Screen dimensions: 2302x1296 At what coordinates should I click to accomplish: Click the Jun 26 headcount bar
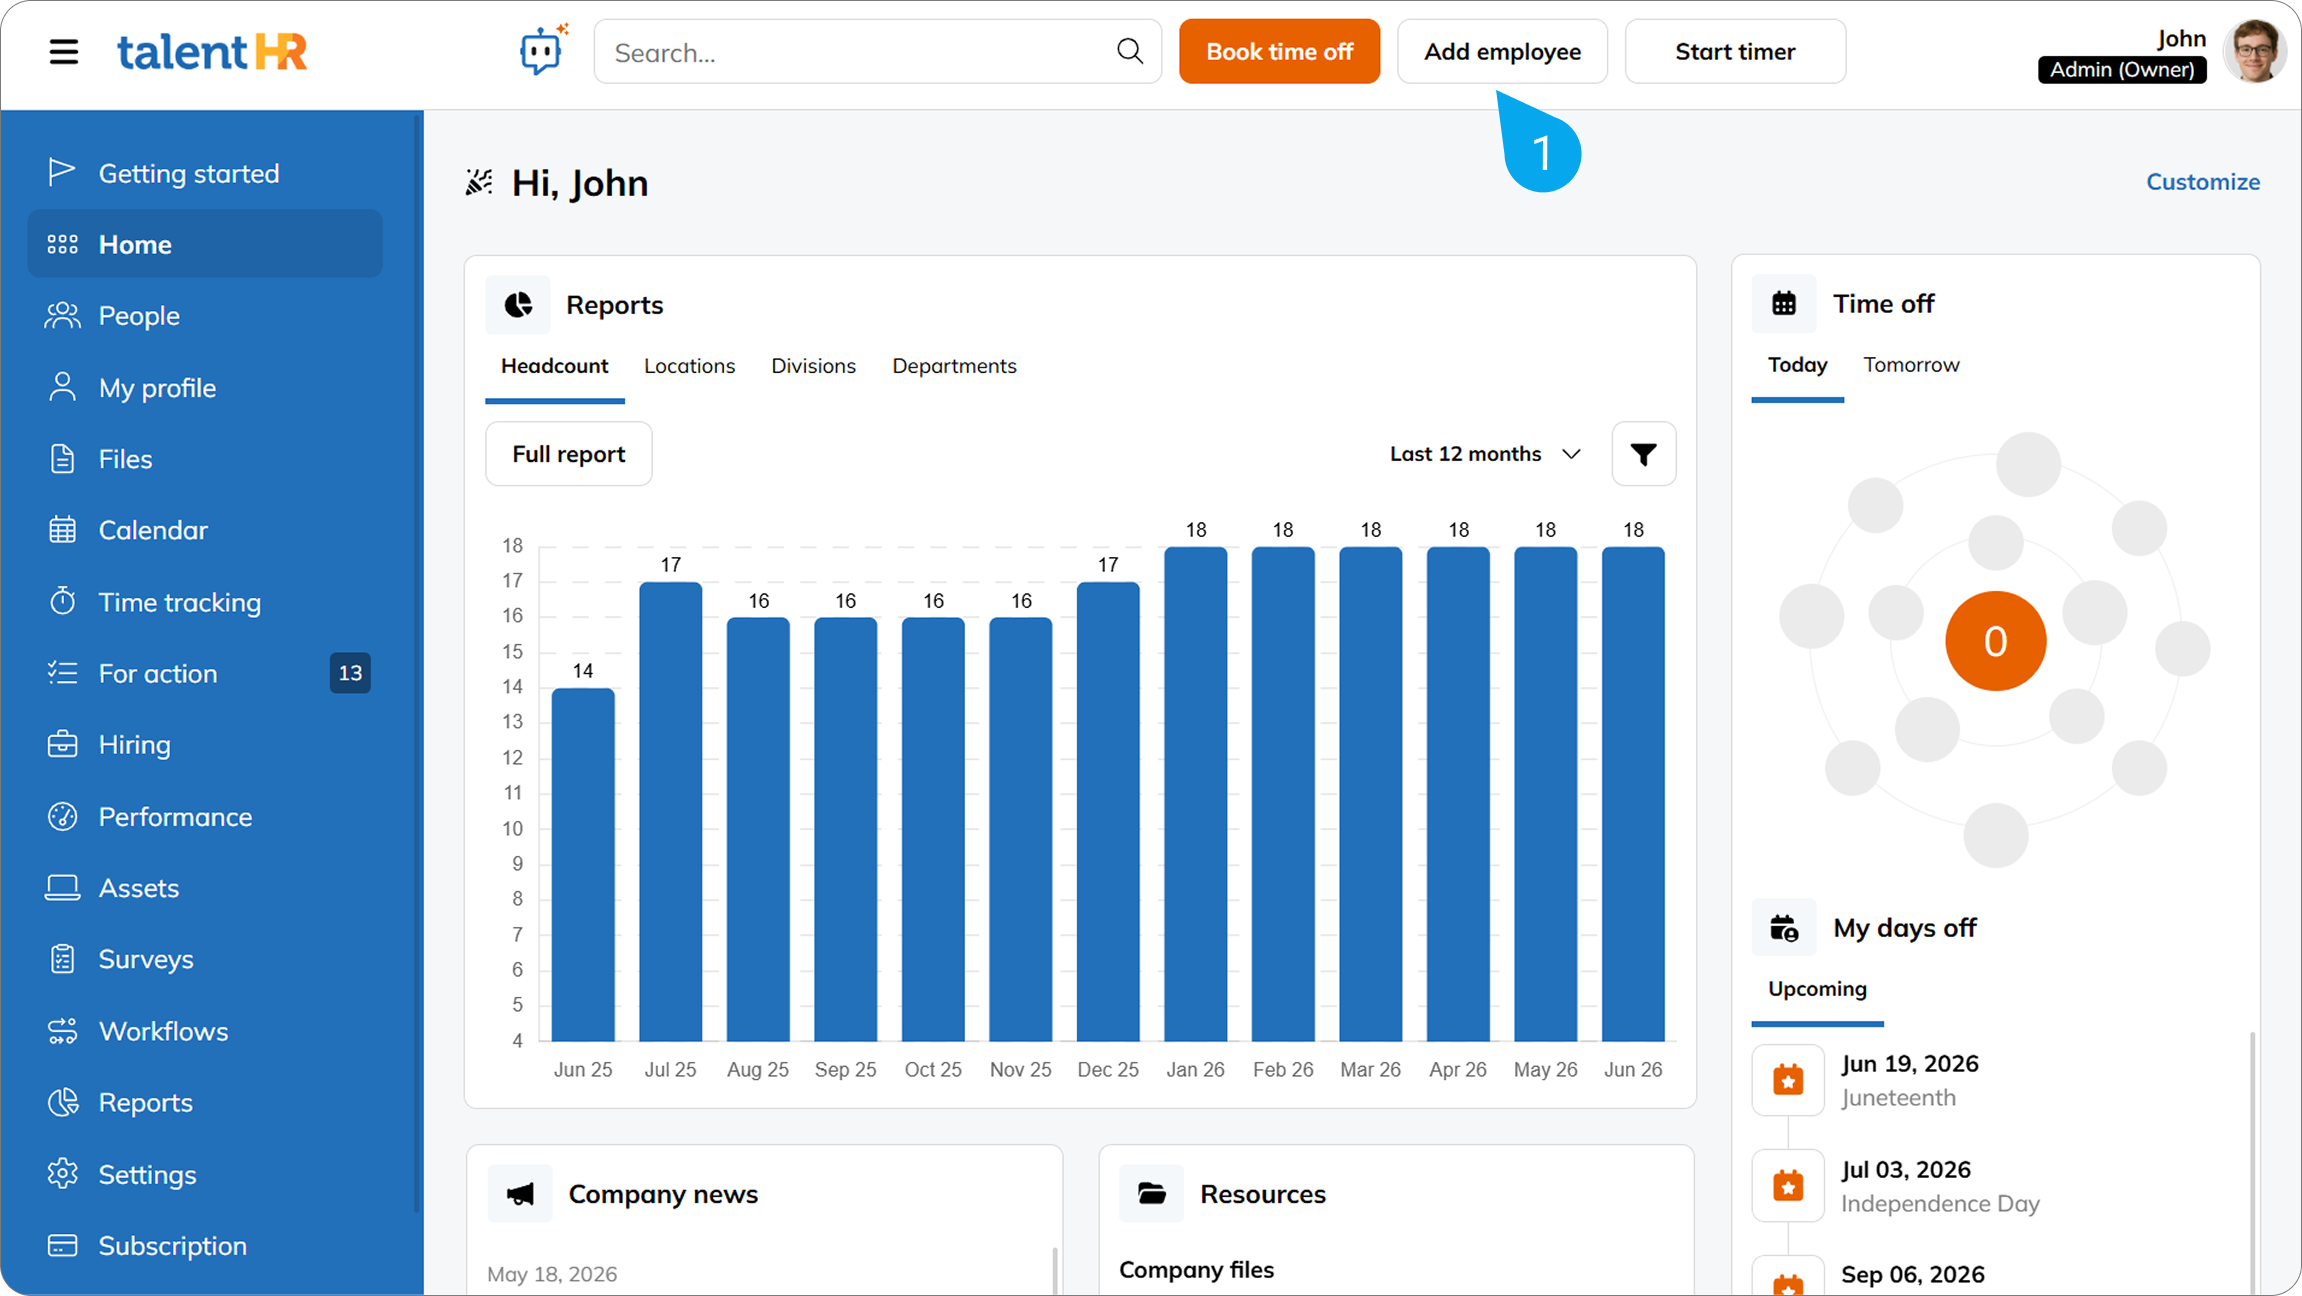pos(1633,793)
